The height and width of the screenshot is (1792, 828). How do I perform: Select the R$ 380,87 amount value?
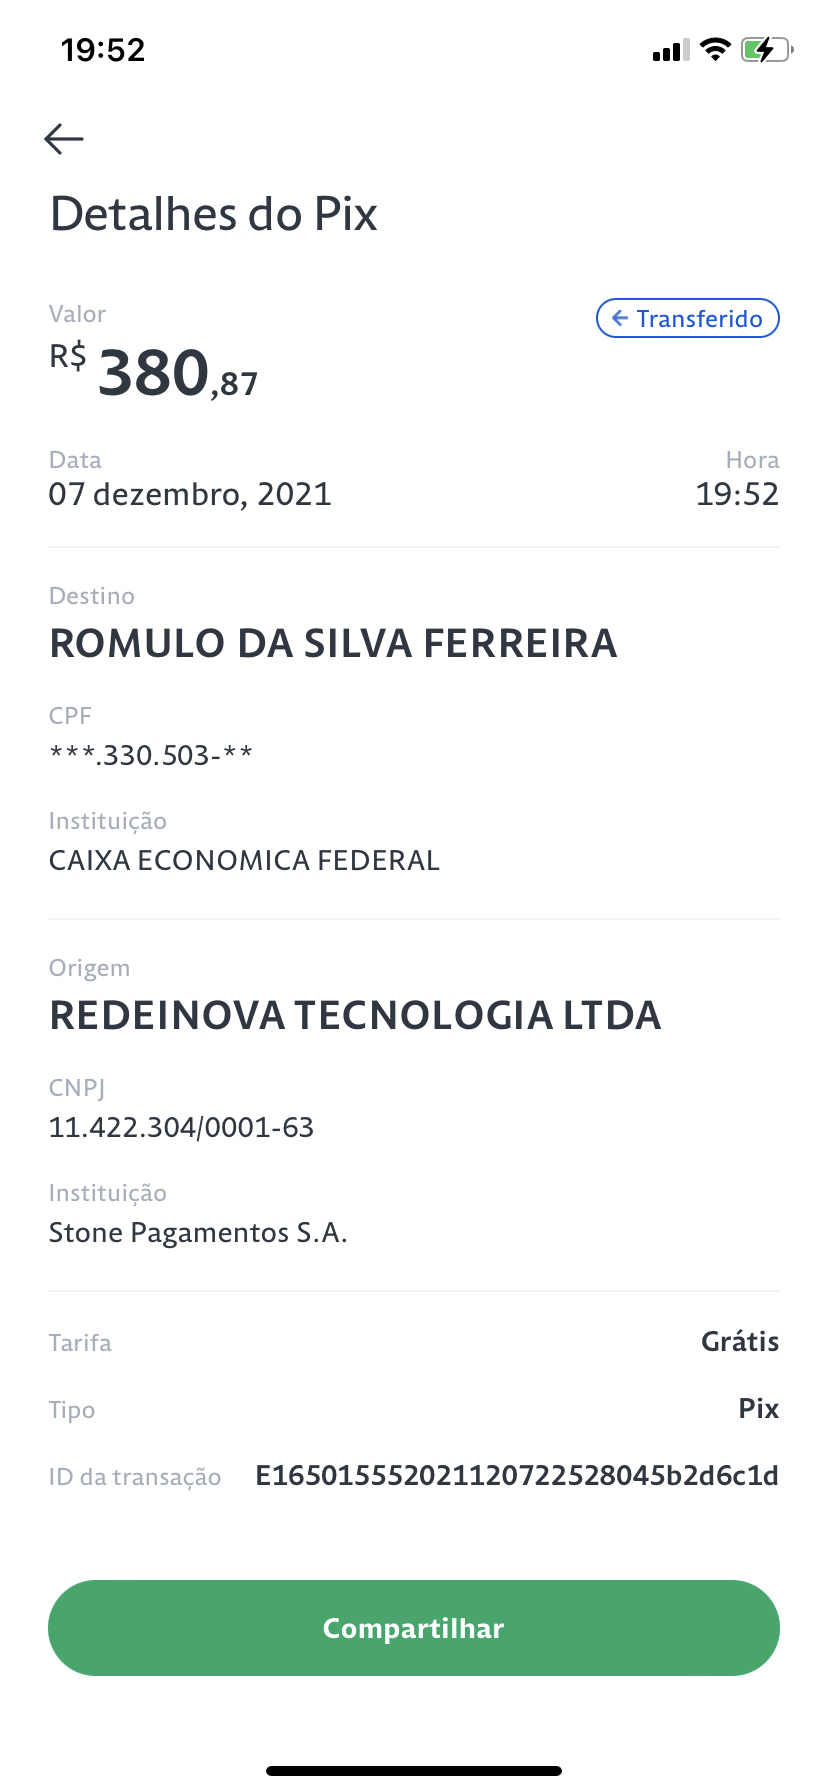[x=154, y=372]
